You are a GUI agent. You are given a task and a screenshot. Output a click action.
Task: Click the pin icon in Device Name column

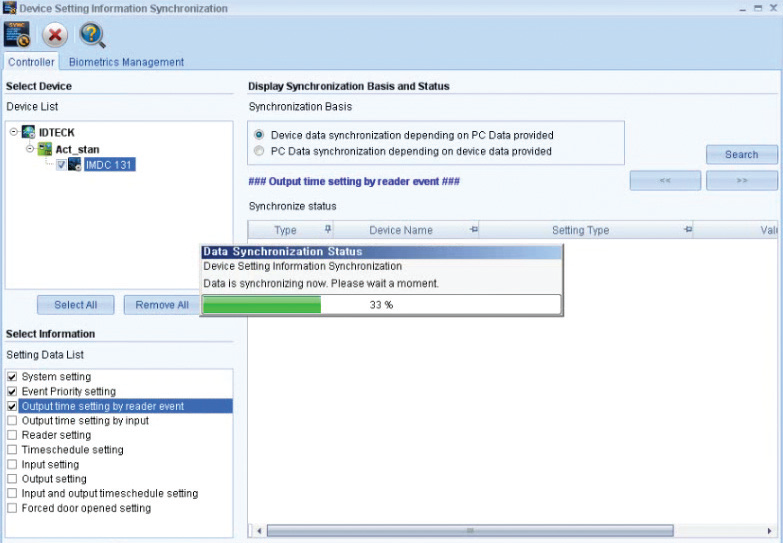(x=473, y=230)
